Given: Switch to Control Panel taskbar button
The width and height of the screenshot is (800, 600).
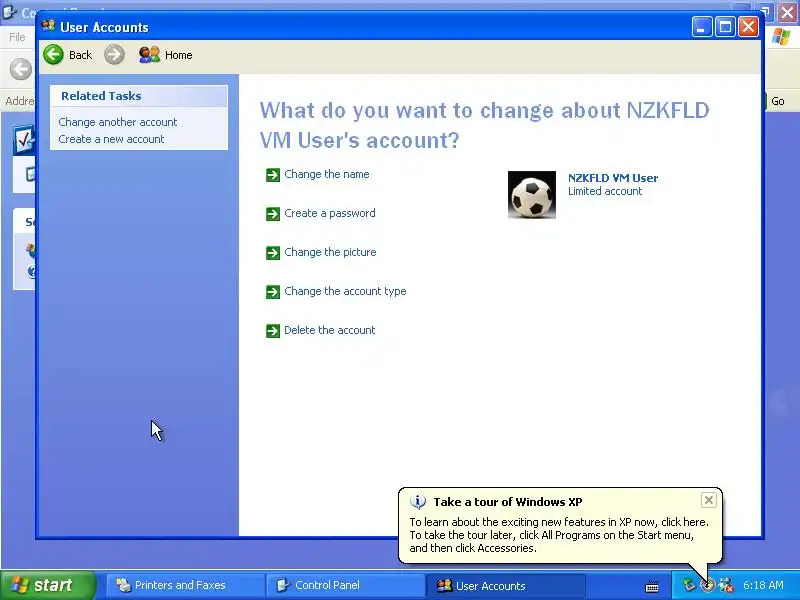Looking at the screenshot, I should [344, 585].
